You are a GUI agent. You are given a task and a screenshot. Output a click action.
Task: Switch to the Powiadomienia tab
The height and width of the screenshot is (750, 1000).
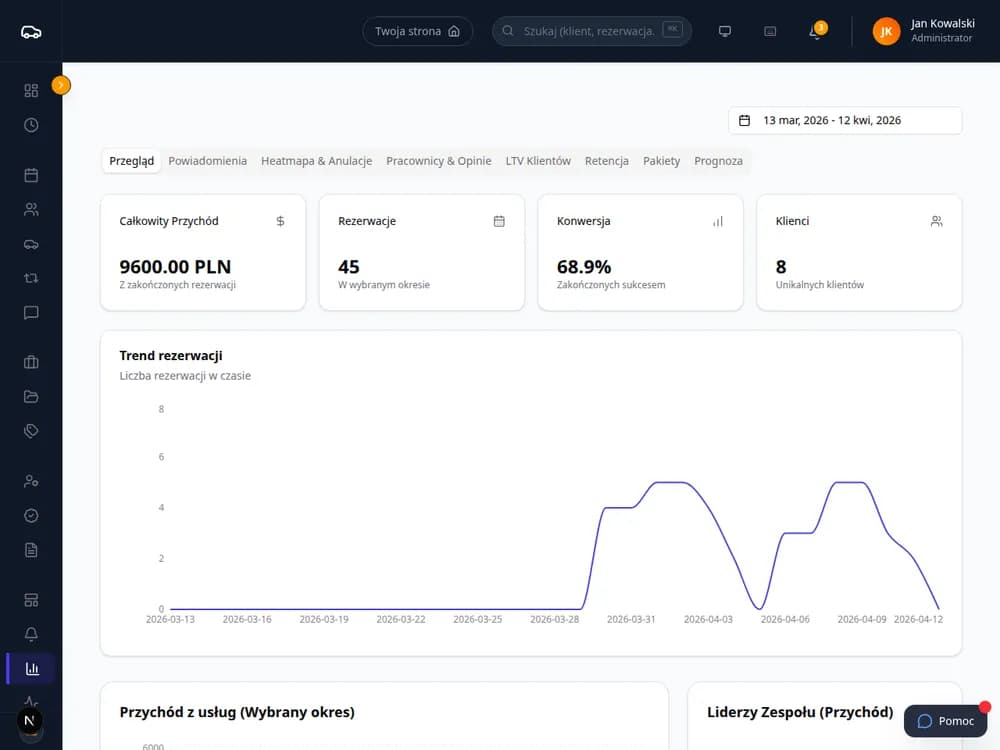[207, 161]
